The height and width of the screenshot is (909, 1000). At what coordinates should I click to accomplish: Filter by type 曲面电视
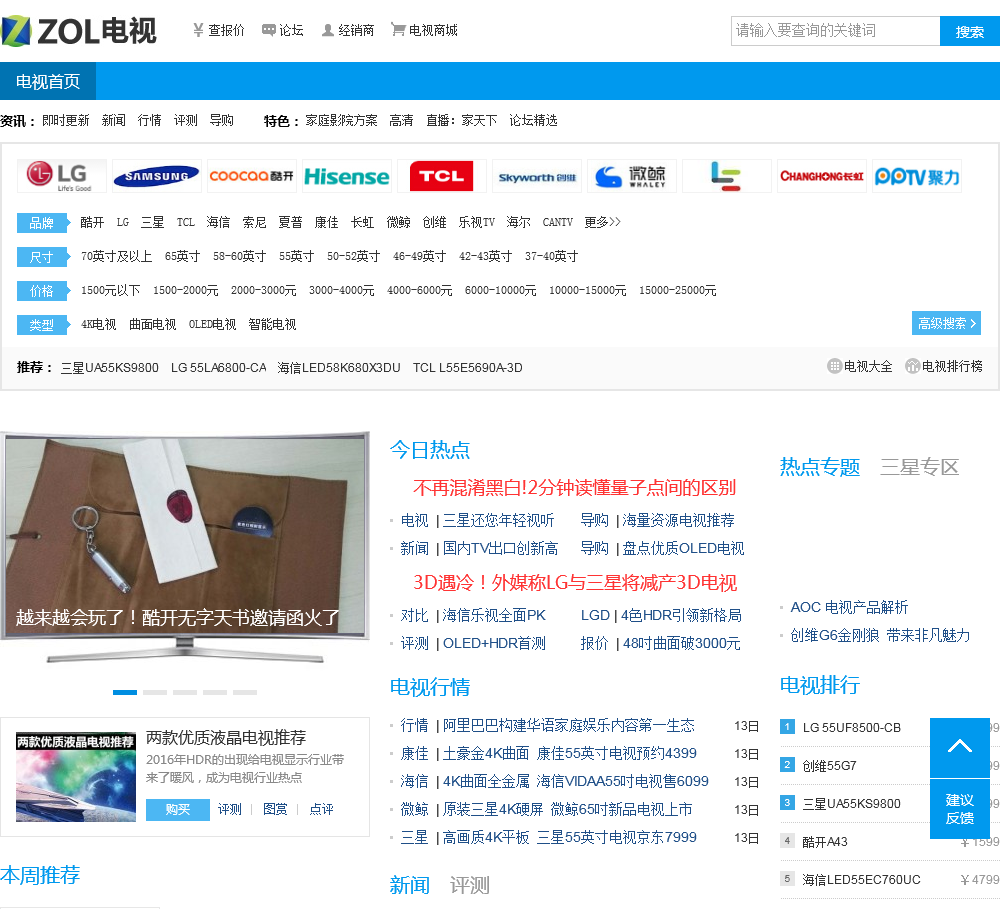tap(152, 324)
